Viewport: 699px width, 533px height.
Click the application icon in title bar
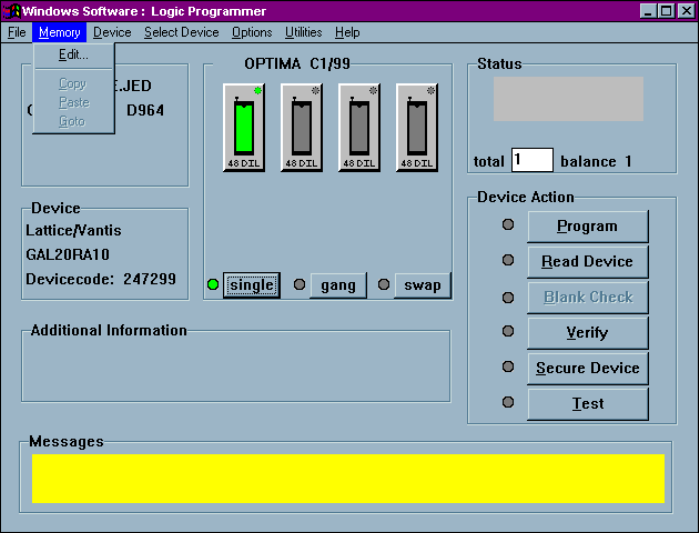(x=13, y=11)
